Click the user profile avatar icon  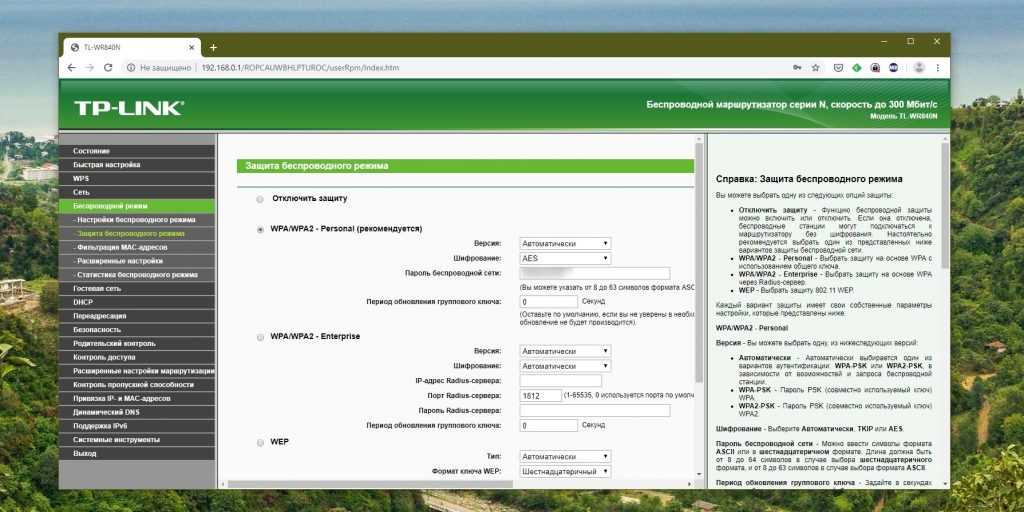(x=919, y=67)
